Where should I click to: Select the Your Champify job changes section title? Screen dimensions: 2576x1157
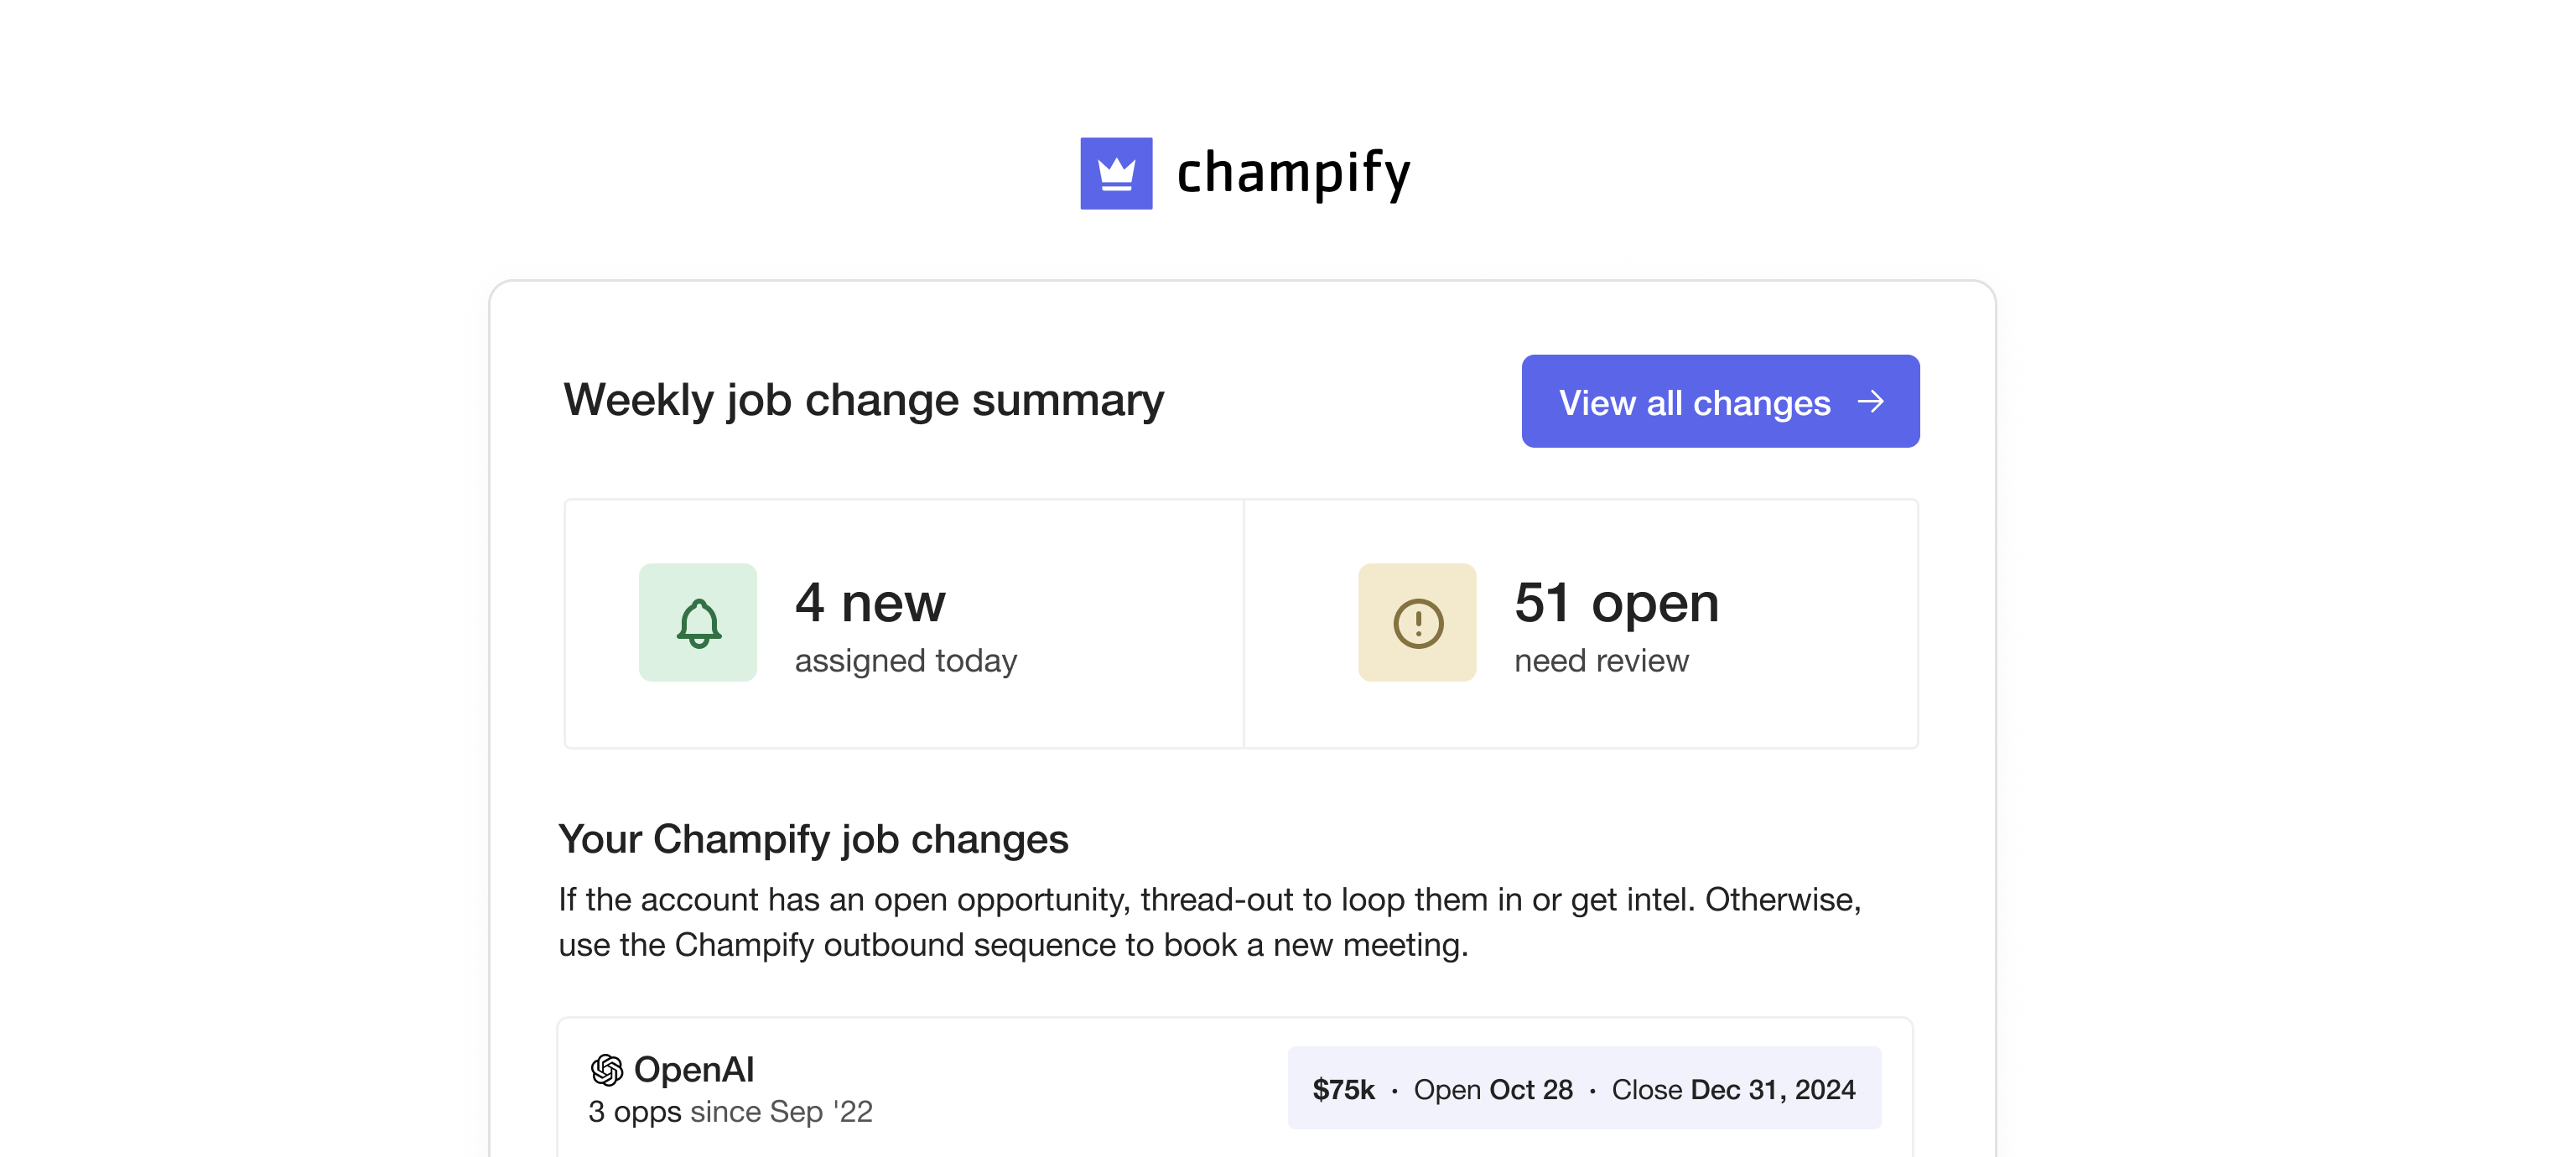[x=814, y=839]
